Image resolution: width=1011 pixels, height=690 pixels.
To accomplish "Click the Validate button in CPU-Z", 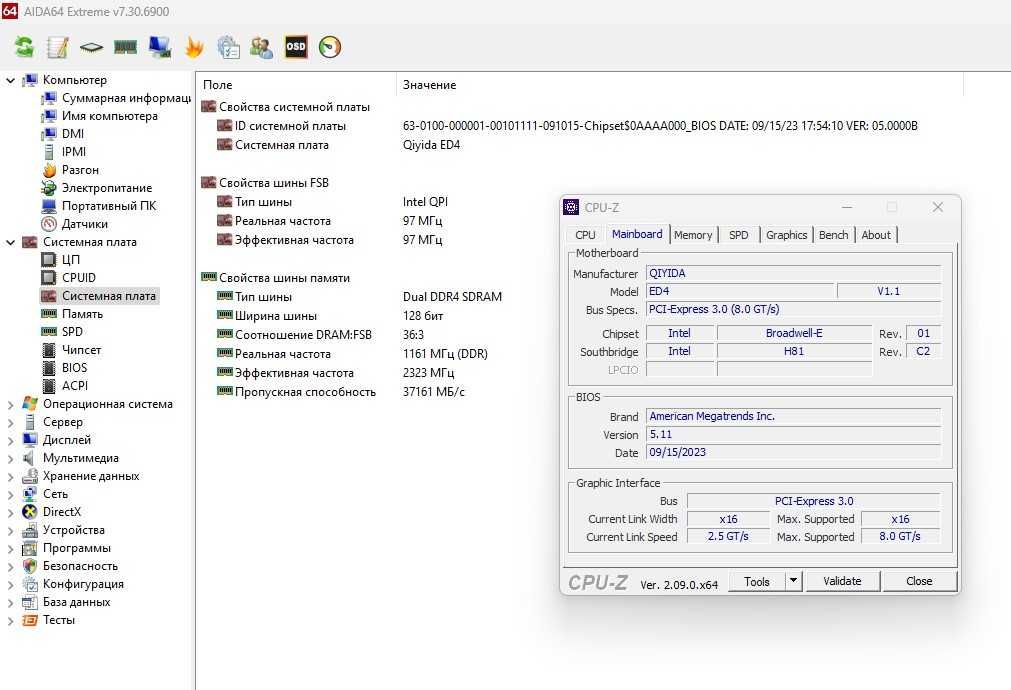I will 842,581.
